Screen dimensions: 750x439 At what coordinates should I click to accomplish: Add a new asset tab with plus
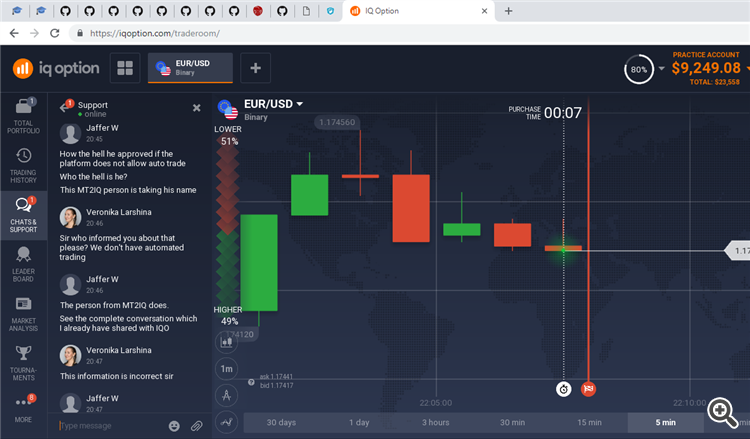pyautogui.click(x=255, y=68)
